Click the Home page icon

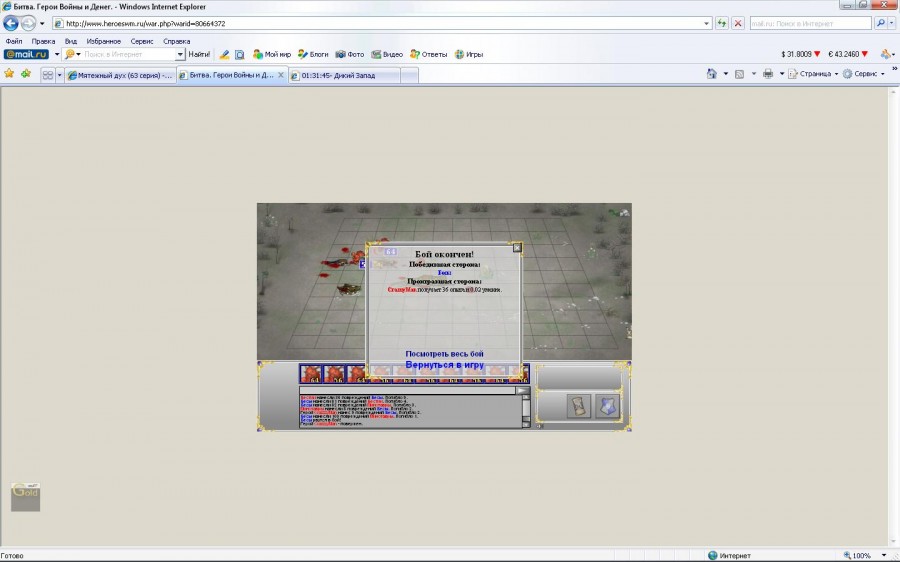click(712, 73)
